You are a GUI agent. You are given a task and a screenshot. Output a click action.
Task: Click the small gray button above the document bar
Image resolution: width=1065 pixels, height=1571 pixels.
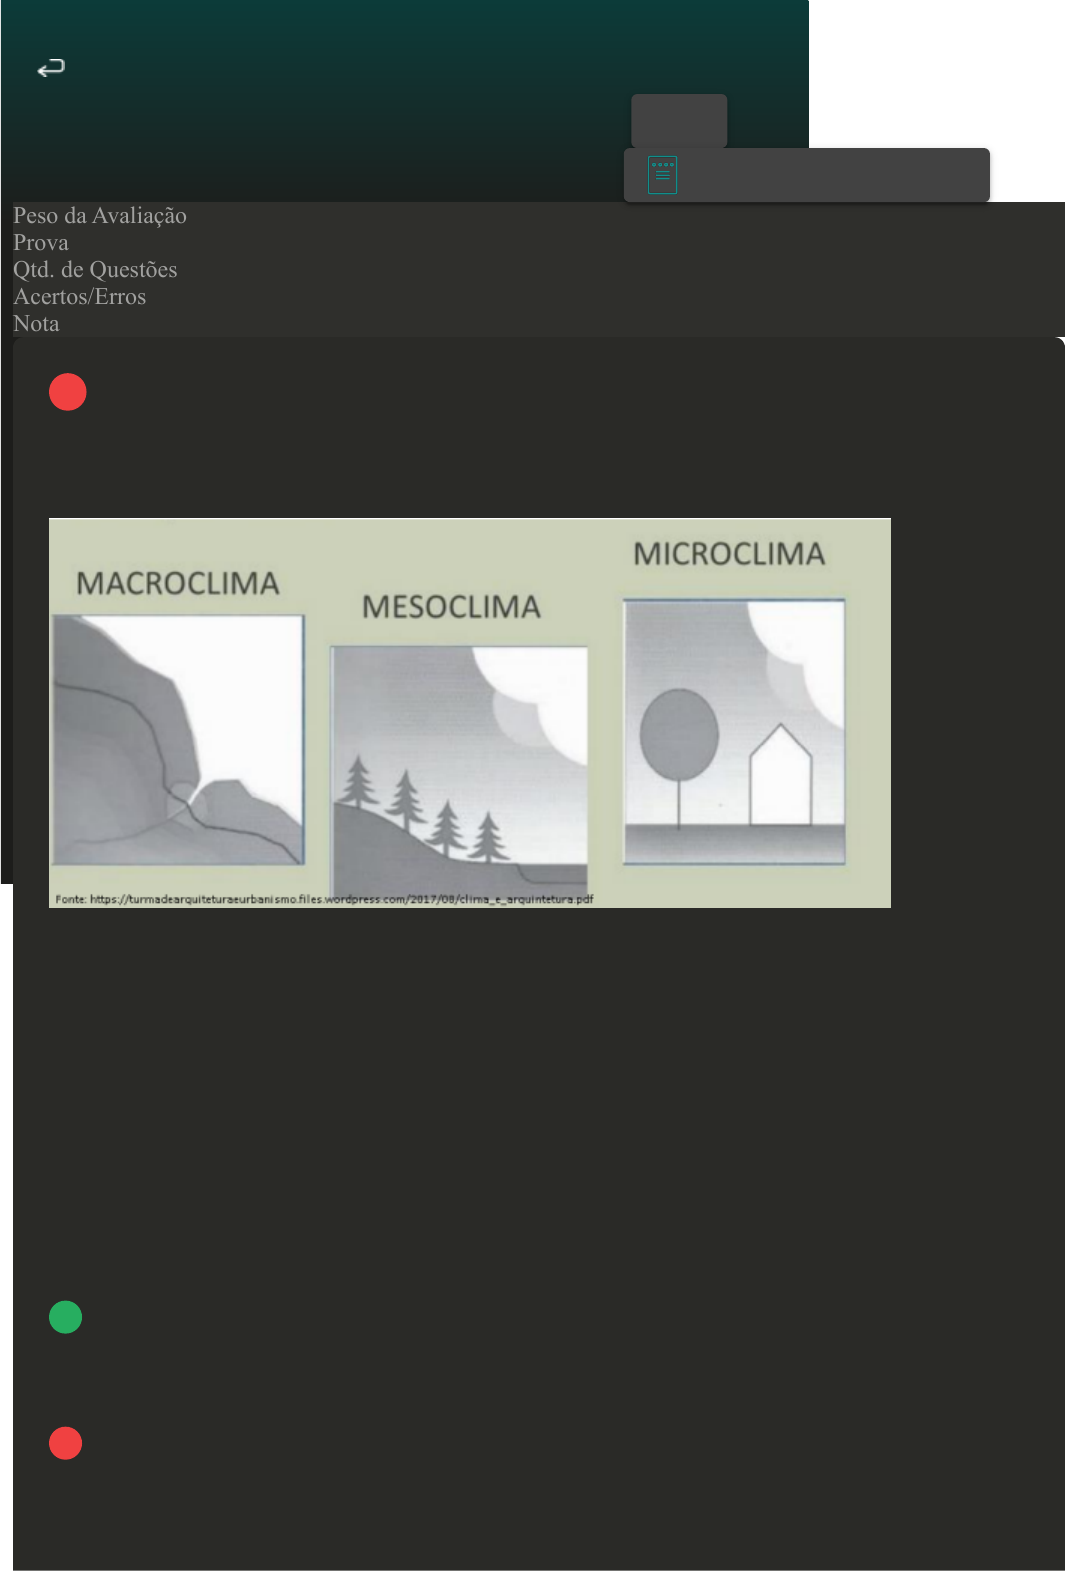point(679,120)
